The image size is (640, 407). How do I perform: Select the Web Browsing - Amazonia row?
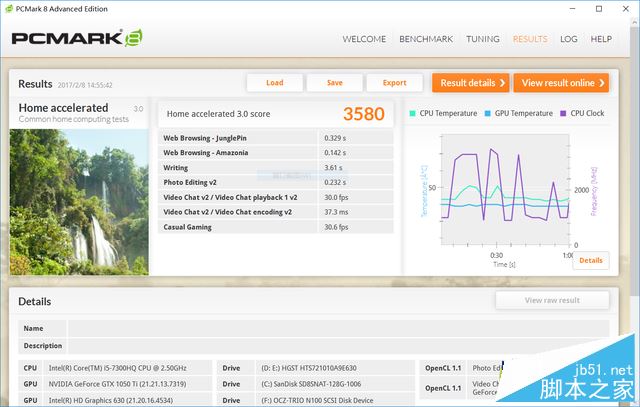point(276,153)
